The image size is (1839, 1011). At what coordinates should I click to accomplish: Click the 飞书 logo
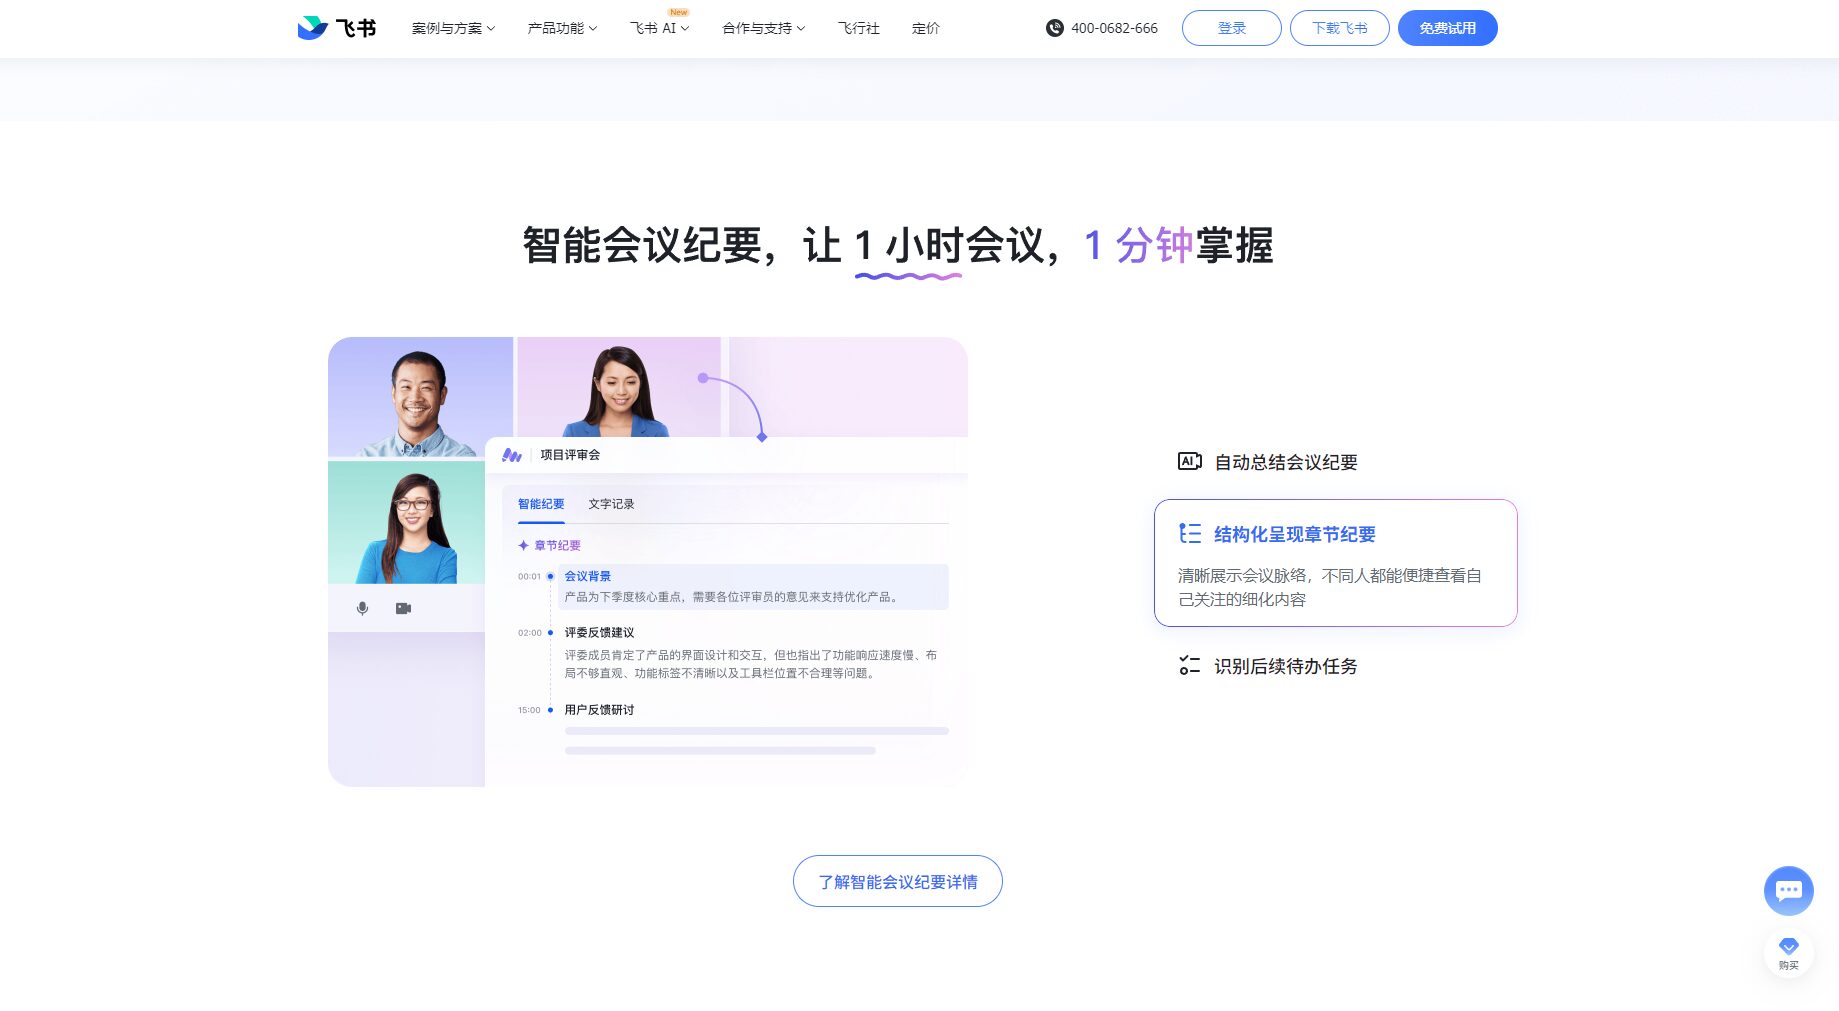[x=336, y=28]
